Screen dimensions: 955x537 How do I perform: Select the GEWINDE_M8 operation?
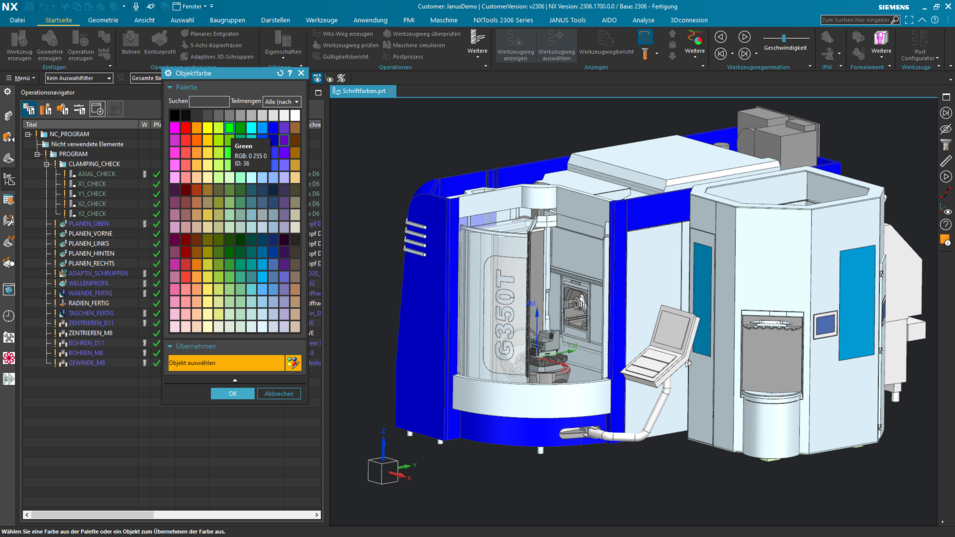pos(86,363)
